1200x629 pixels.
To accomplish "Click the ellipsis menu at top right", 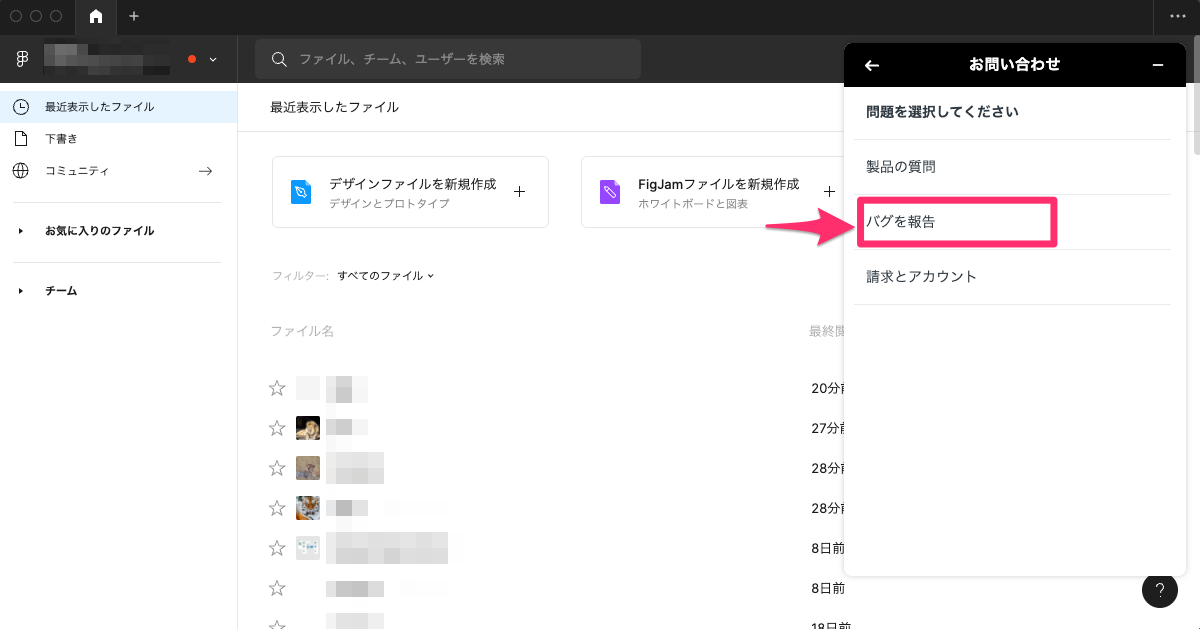I will click(x=1178, y=17).
